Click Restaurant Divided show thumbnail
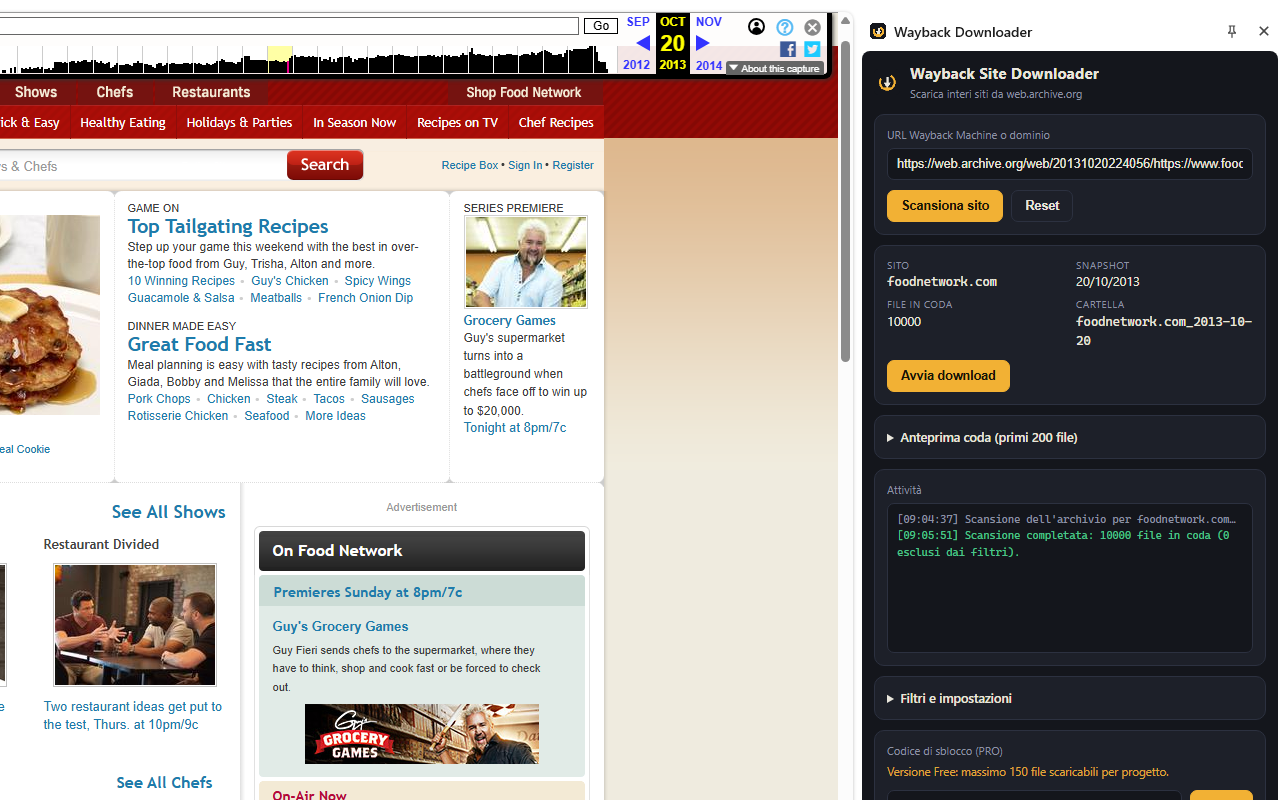Viewport: 1280px width, 800px height. 135,625
